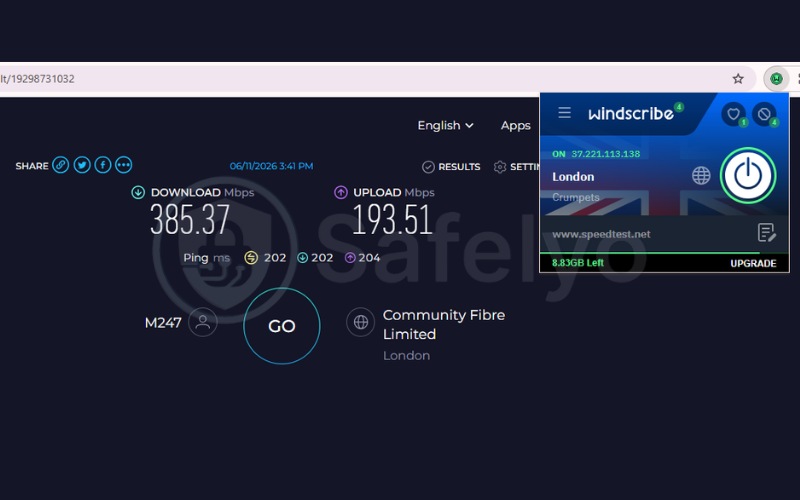Toggle the Windscribe VPN power button

(748, 176)
